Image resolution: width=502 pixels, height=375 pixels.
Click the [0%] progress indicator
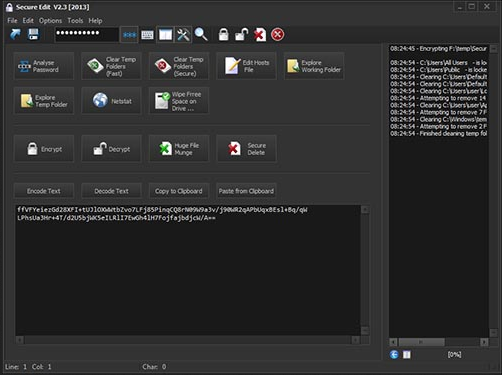[454, 355]
